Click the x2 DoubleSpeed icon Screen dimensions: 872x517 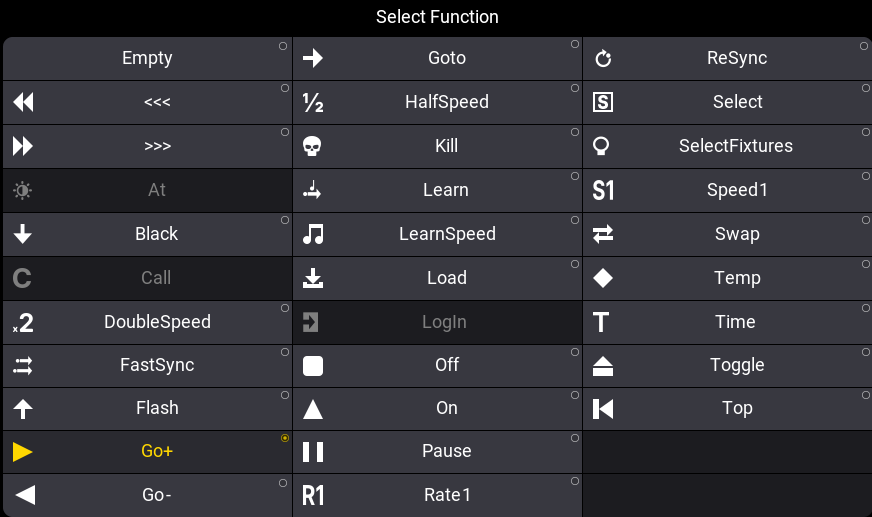pyautogui.click(x=23, y=322)
